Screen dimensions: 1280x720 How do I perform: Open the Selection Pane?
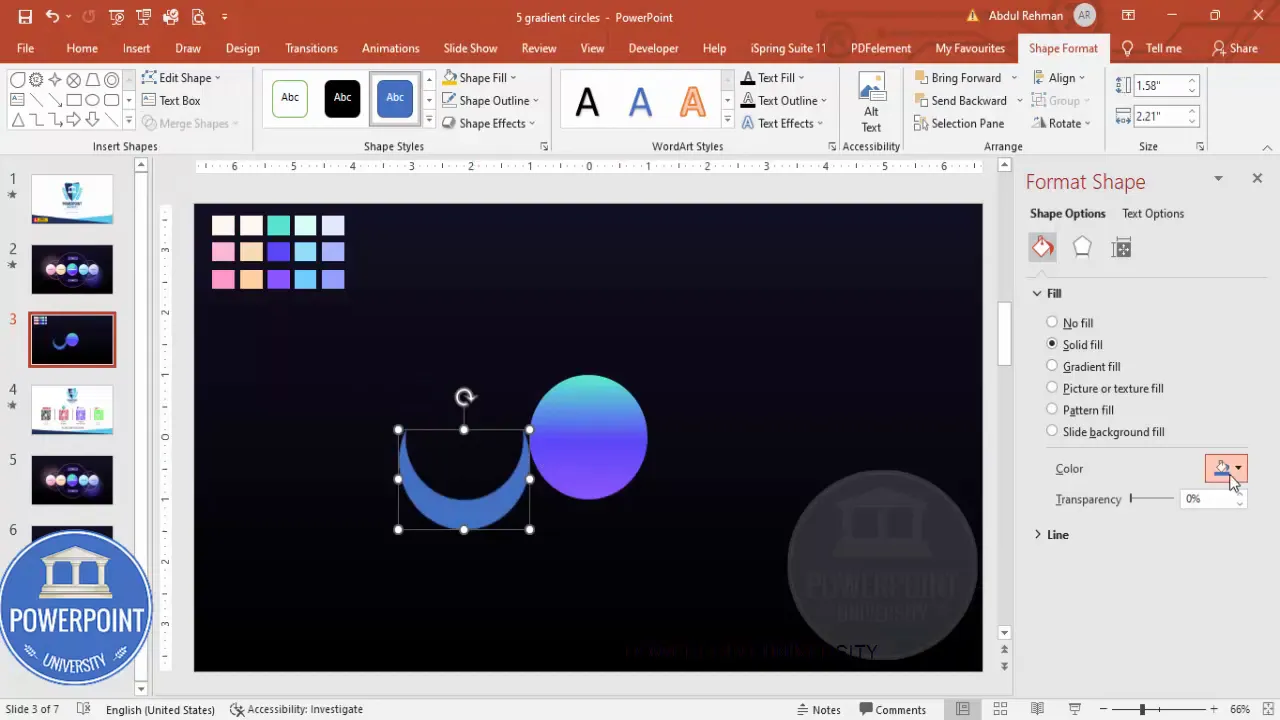point(959,123)
